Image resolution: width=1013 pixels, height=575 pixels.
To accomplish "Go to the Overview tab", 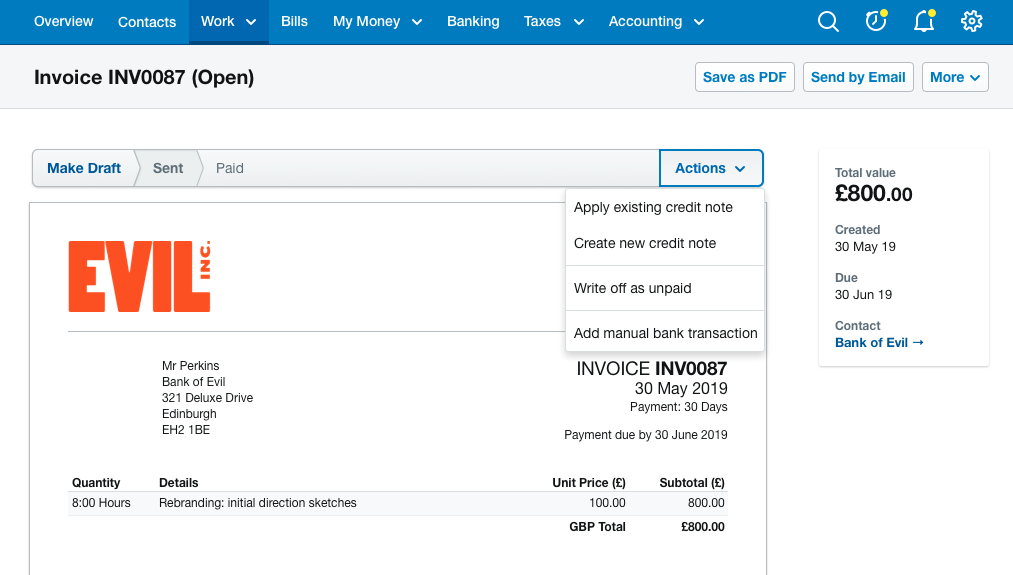I will click(x=63, y=21).
